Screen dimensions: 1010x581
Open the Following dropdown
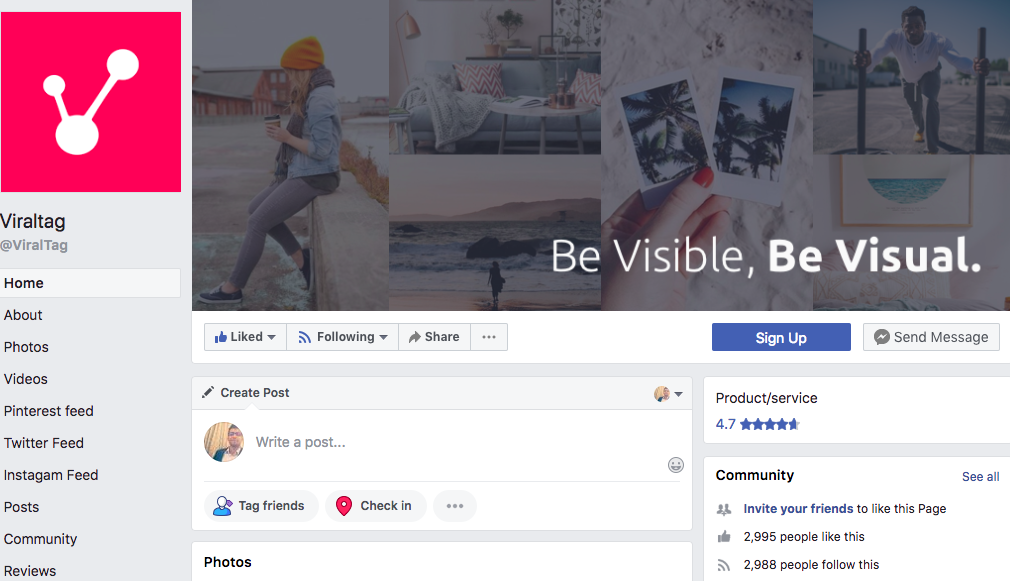[342, 337]
